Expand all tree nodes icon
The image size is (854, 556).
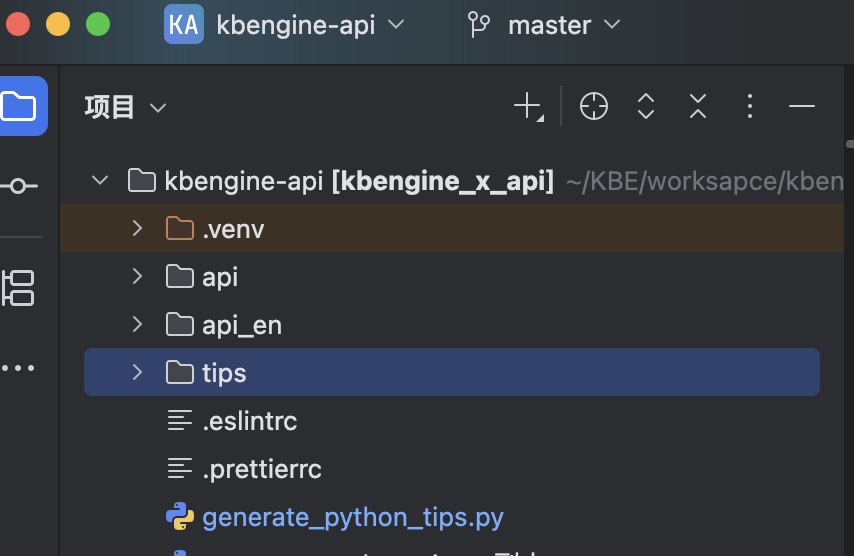pyautogui.click(x=646, y=106)
